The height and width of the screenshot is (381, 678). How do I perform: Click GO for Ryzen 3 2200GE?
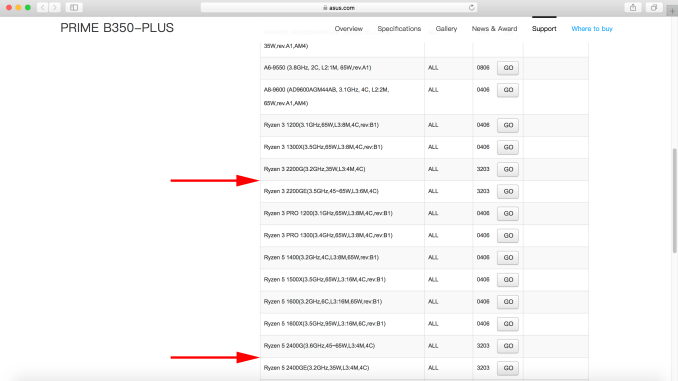tap(508, 192)
